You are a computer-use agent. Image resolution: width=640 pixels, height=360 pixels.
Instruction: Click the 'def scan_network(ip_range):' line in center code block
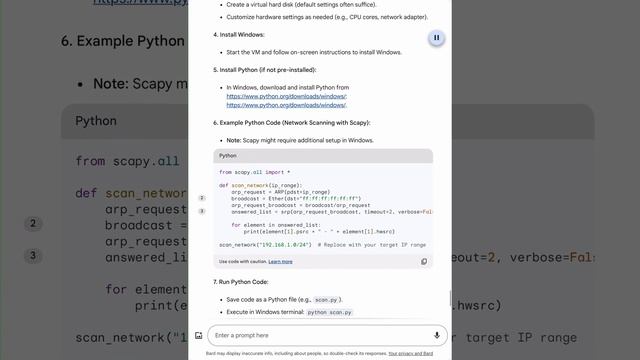pyautogui.click(x=260, y=185)
